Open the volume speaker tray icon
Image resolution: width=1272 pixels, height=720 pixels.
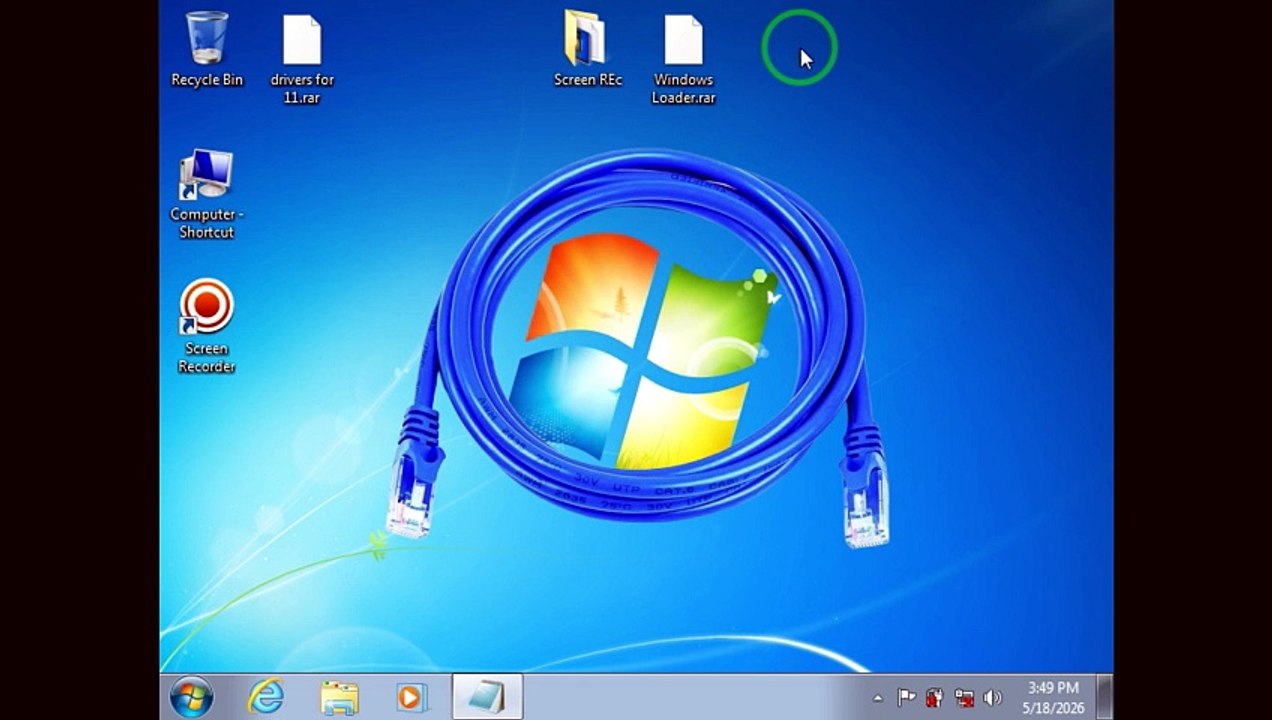992,697
